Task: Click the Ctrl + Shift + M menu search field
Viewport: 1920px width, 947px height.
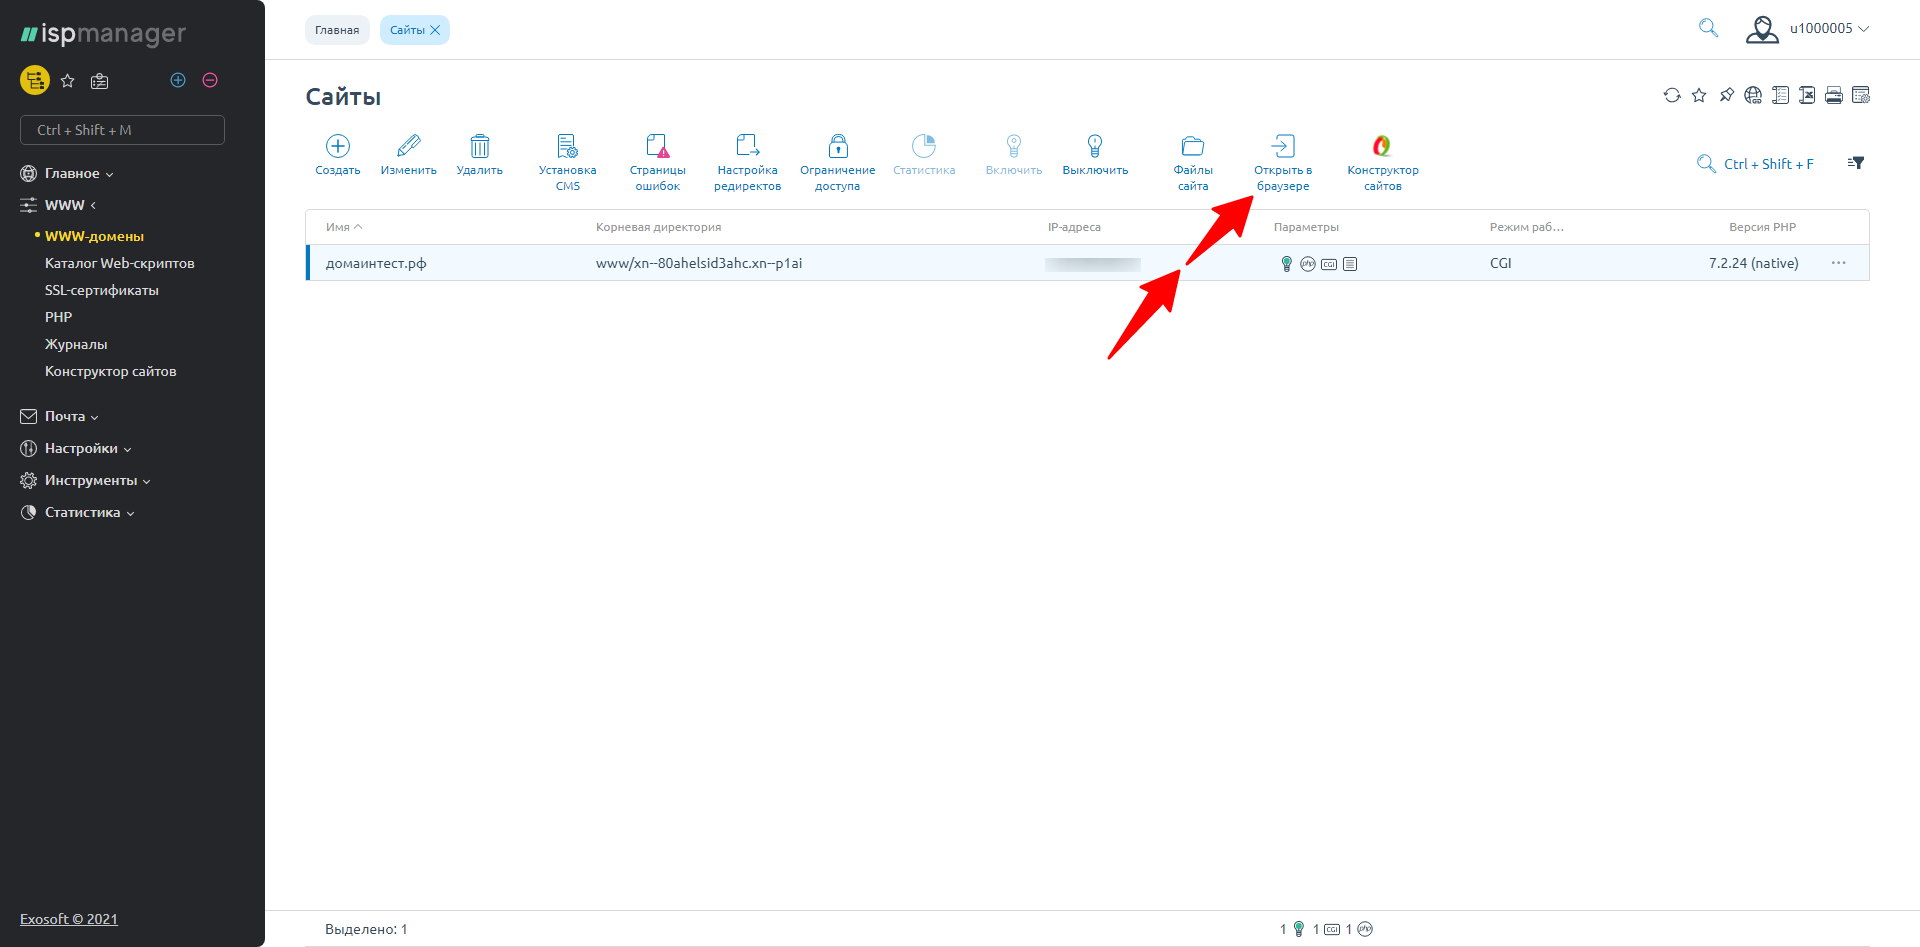Action: coord(122,130)
